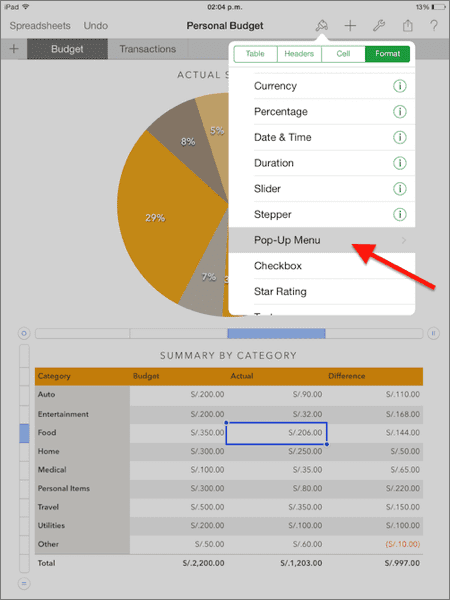Select the Other category cell
The width and height of the screenshot is (450, 600).
[82, 544]
